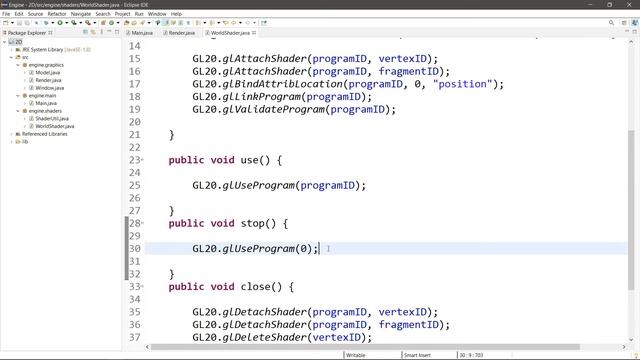Click the Smart Insert status entry

[x=417, y=355]
